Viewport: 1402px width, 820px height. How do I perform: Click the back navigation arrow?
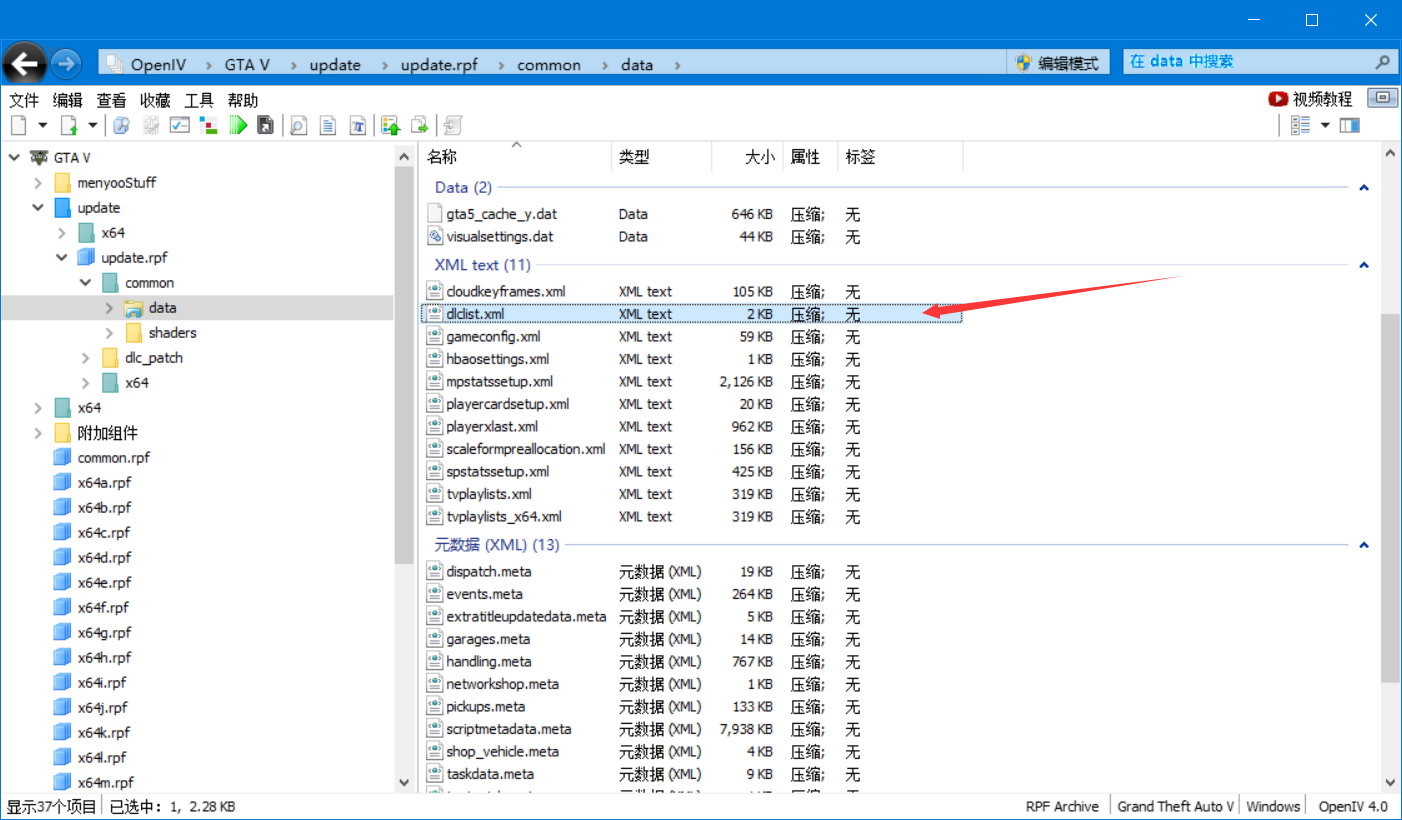(25, 64)
